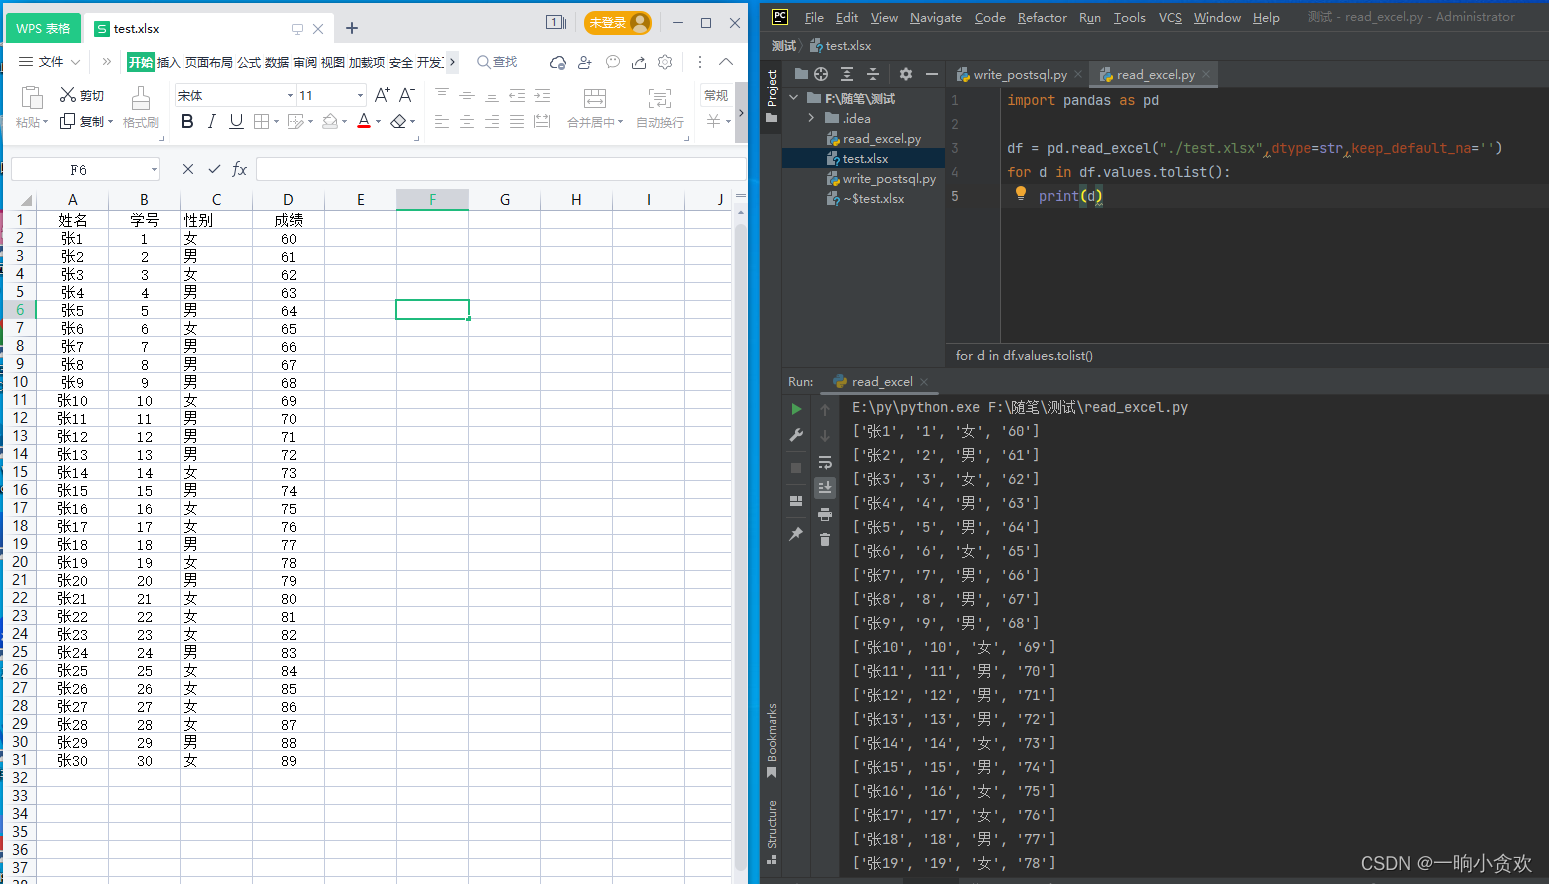Select read_excel.py in Project tree
This screenshot has width=1549, height=884.
[881, 138]
